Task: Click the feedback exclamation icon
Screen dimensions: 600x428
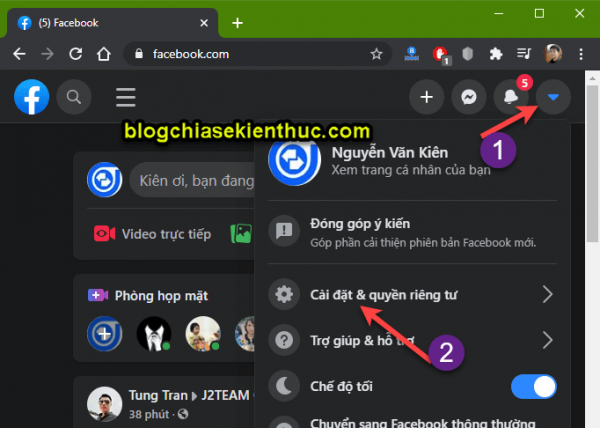Action: point(284,231)
